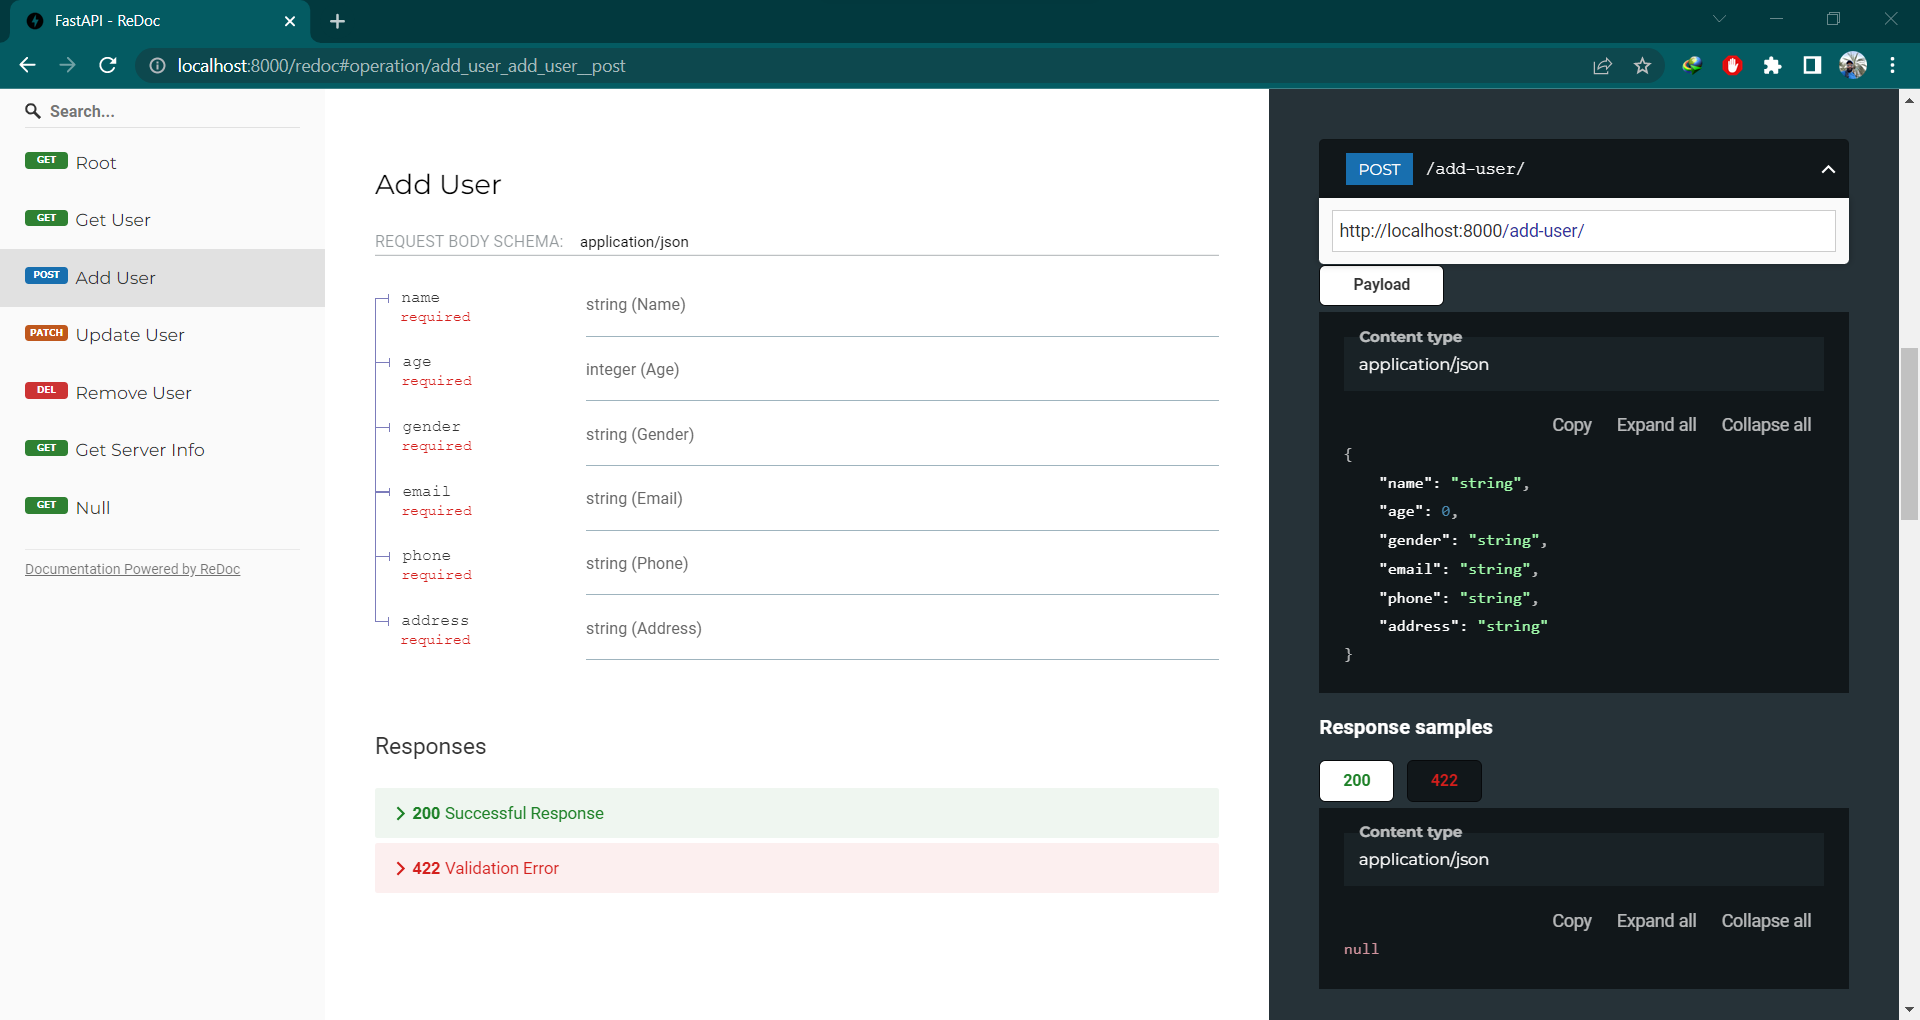Click the page reload icon
This screenshot has width=1920, height=1020.
pos(108,65)
